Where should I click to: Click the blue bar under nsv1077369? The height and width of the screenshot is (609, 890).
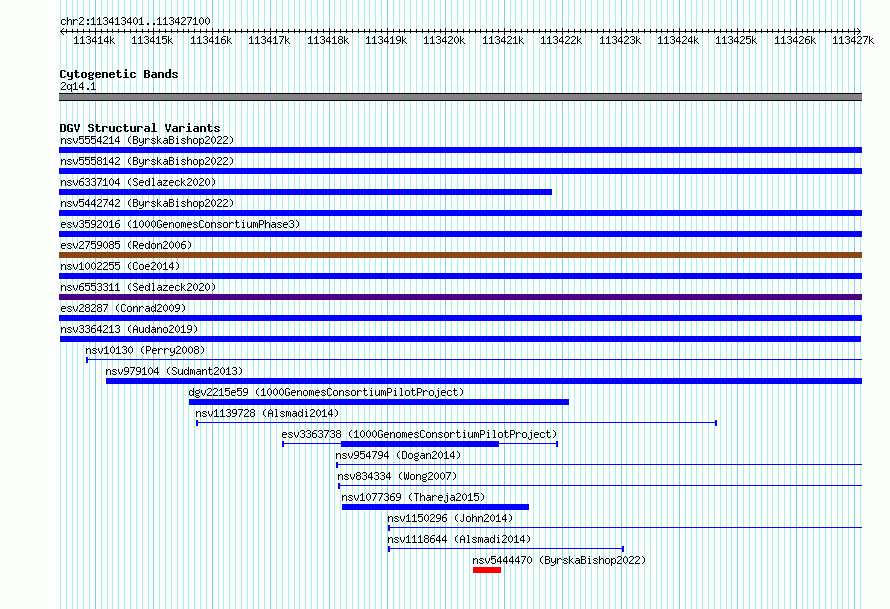point(435,507)
